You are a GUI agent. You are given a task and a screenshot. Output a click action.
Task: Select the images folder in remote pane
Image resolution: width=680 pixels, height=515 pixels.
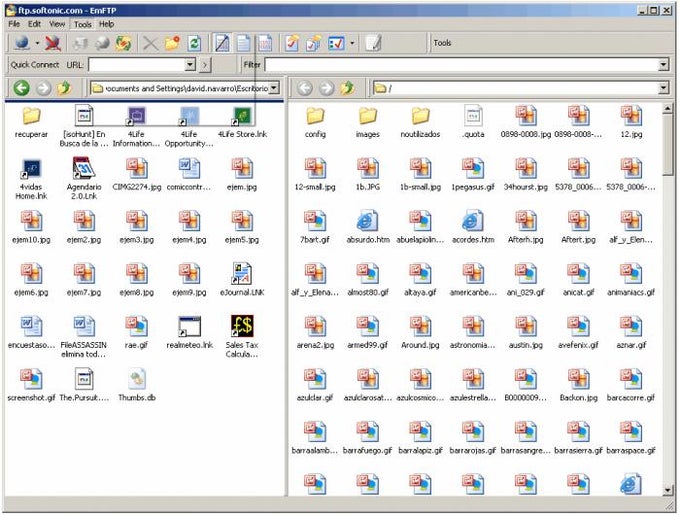click(x=368, y=121)
